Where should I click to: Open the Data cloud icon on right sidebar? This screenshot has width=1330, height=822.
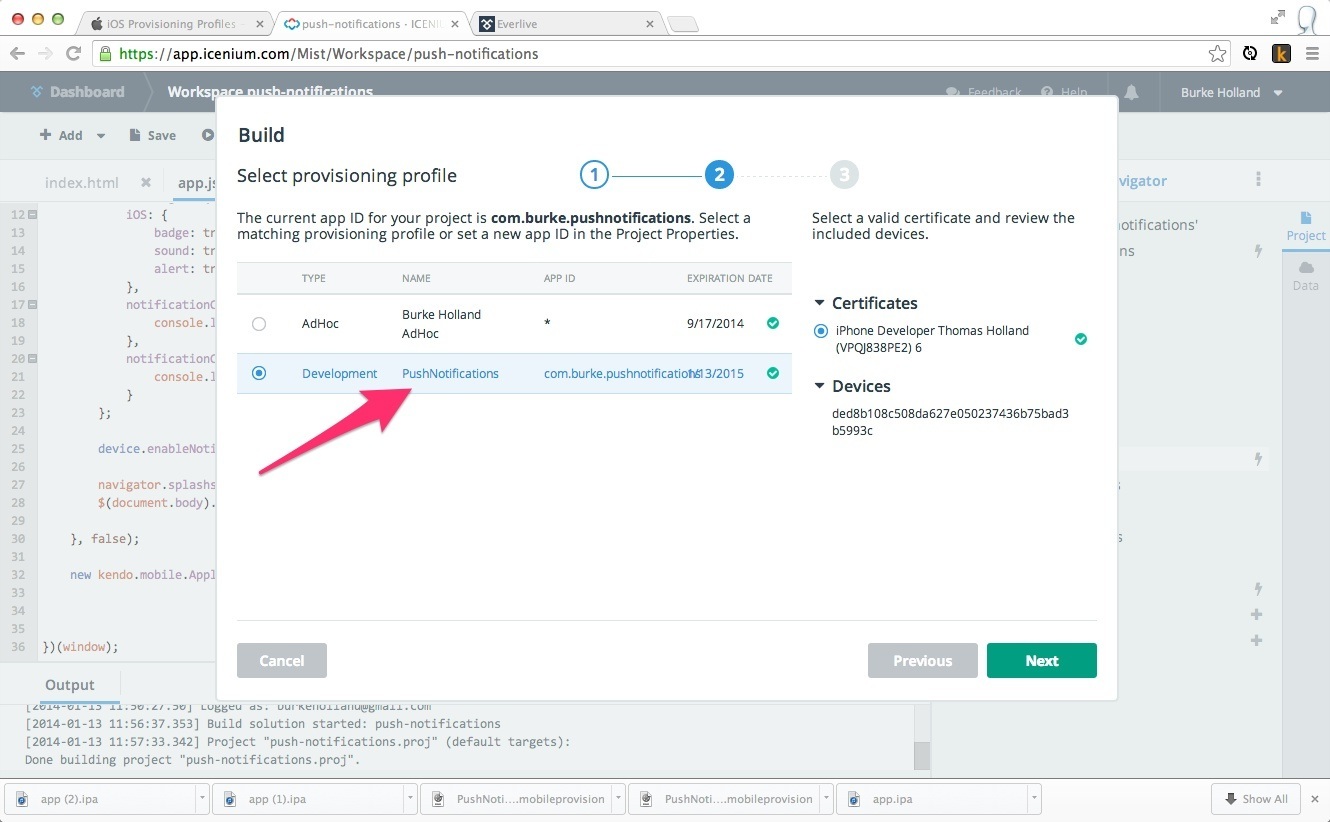click(1306, 275)
